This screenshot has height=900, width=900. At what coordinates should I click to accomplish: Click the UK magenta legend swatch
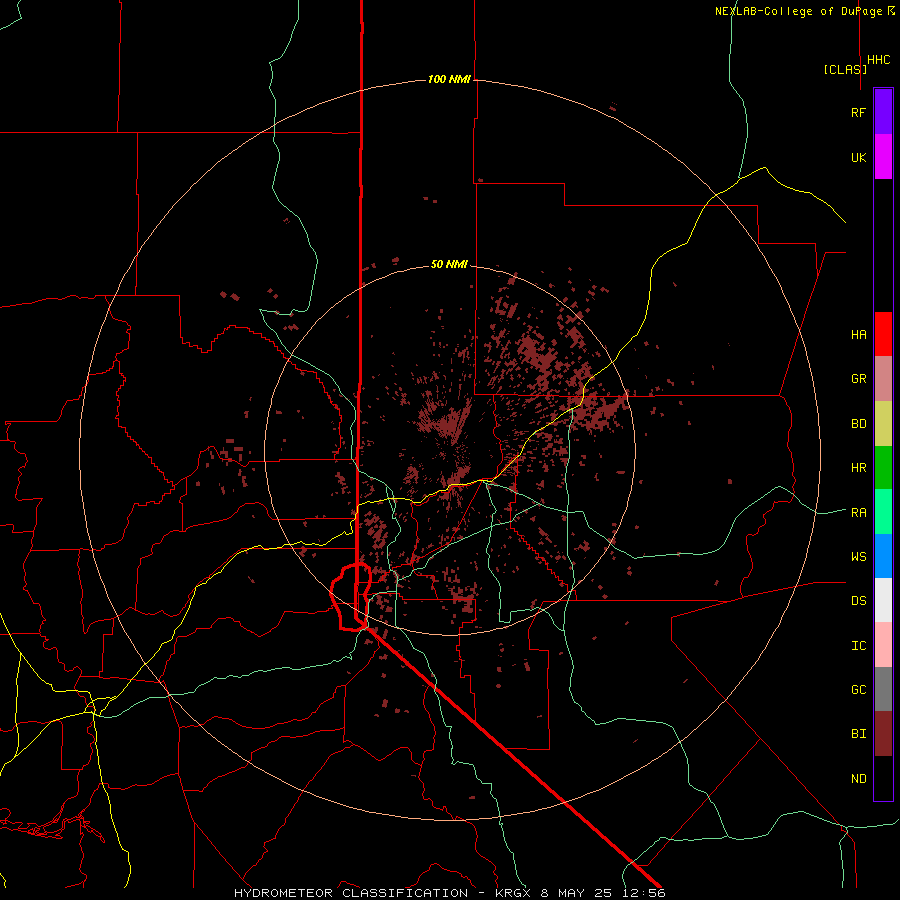point(883,157)
